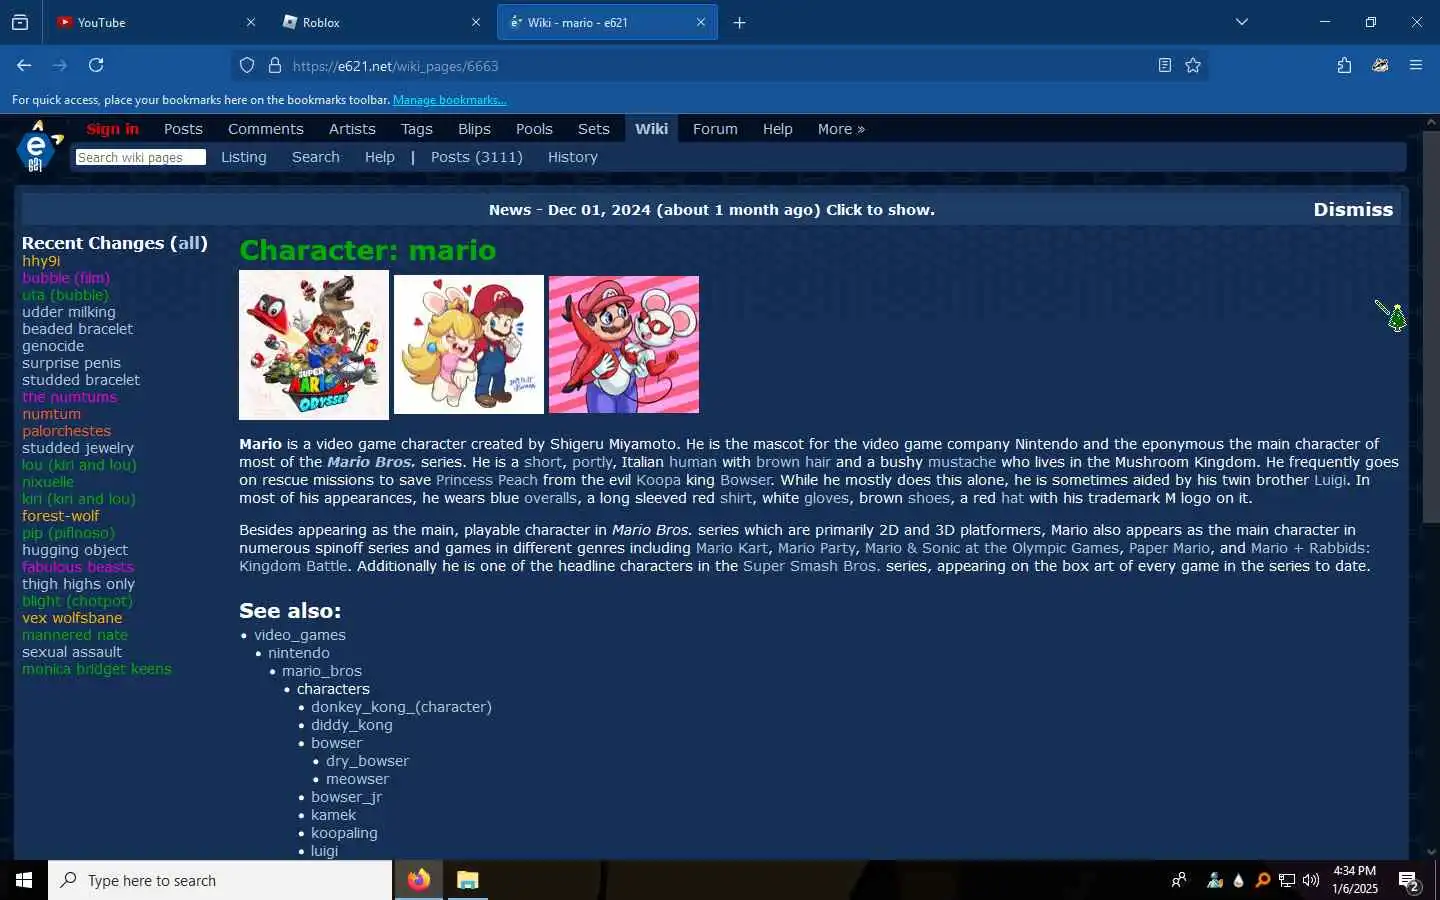Open the Artists menu item
The width and height of the screenshot is (1440, 900).
[x=352, y=129]
